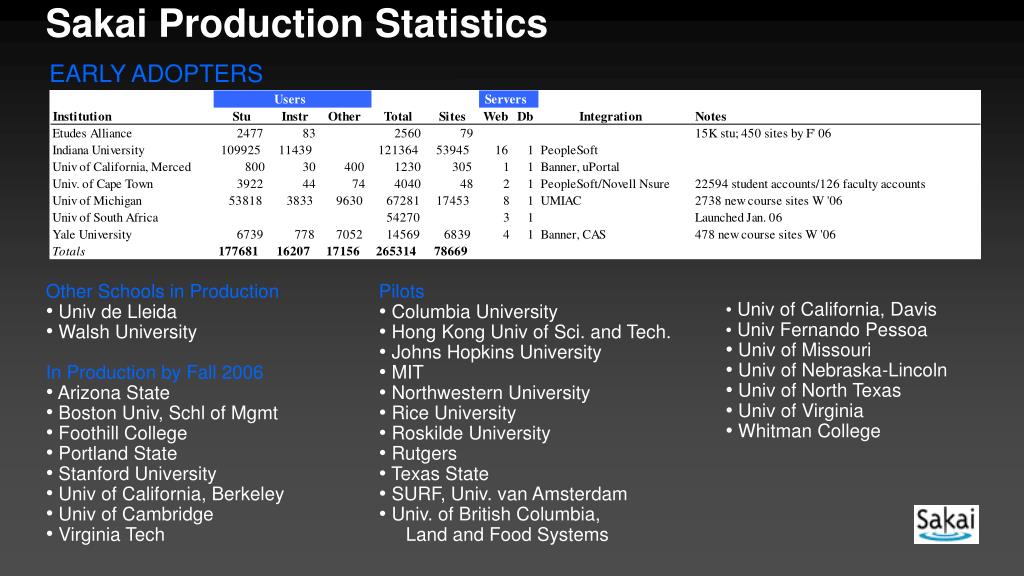Select the "Yale University" institution cell

click(x=92, y=234)
